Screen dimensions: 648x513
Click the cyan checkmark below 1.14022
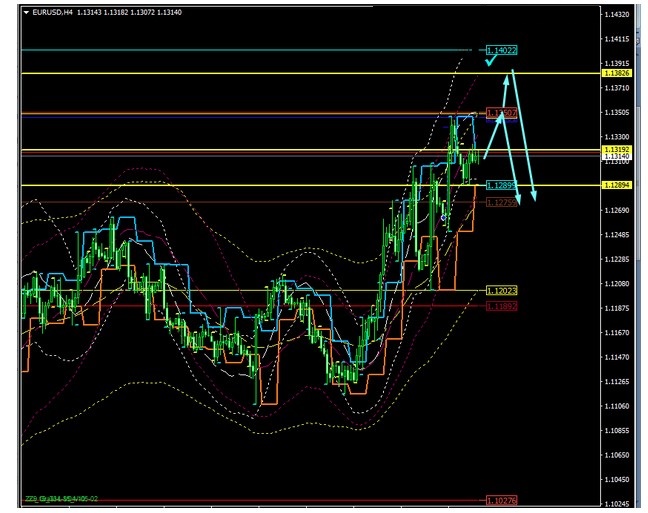tap(489, 62)
